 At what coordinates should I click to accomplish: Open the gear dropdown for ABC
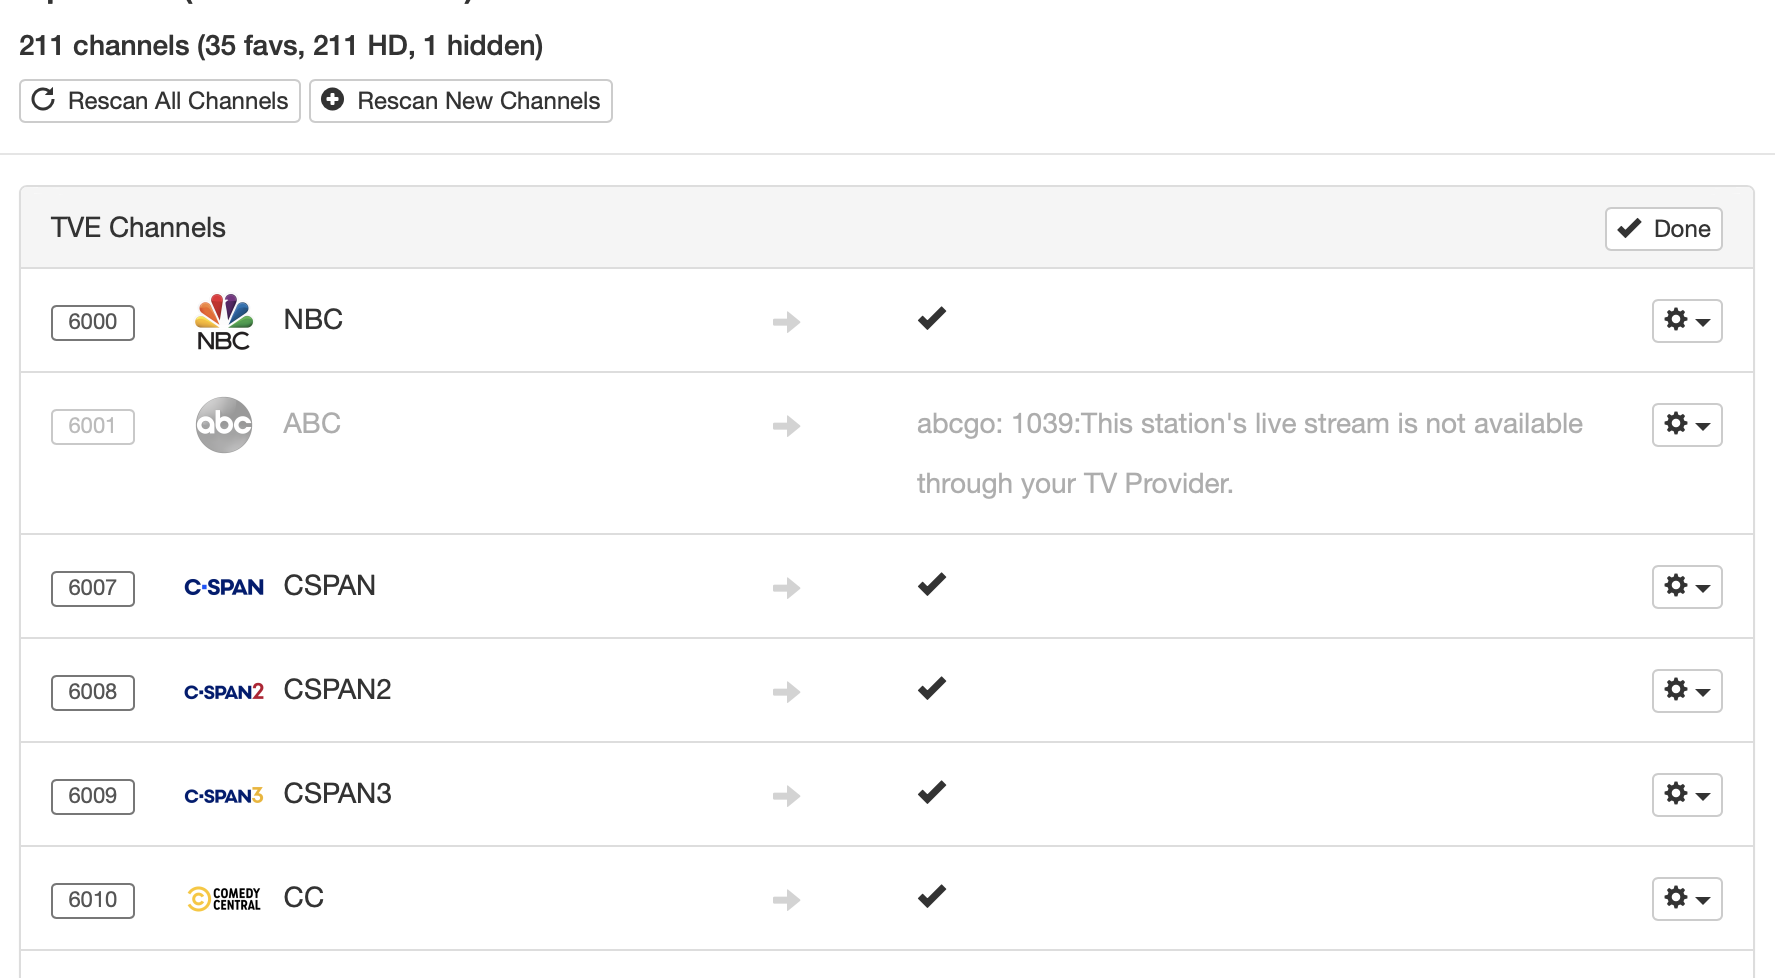coord(1687,425)
